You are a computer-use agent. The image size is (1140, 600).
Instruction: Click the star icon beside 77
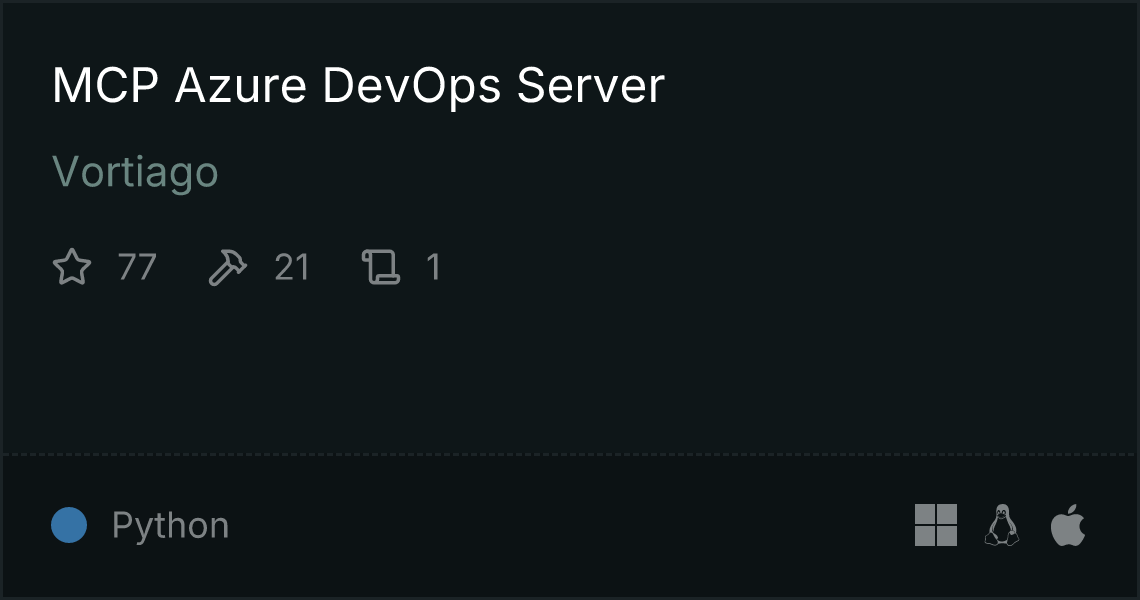[x=72, y=267]
